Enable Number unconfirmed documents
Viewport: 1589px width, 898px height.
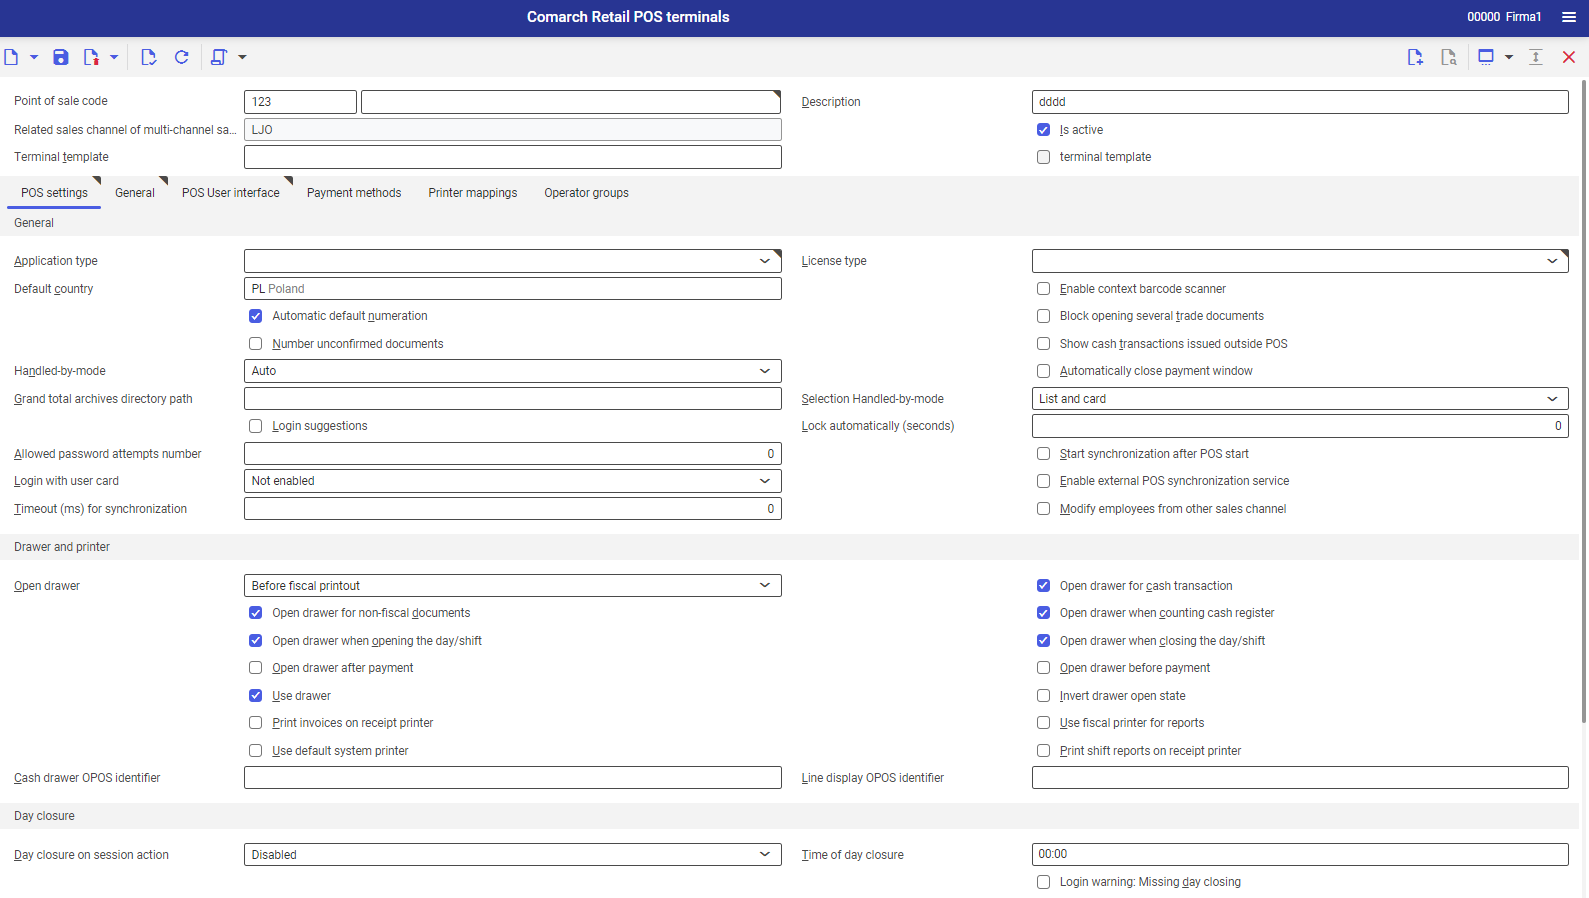pyautogui.click(x=256, y=344)
